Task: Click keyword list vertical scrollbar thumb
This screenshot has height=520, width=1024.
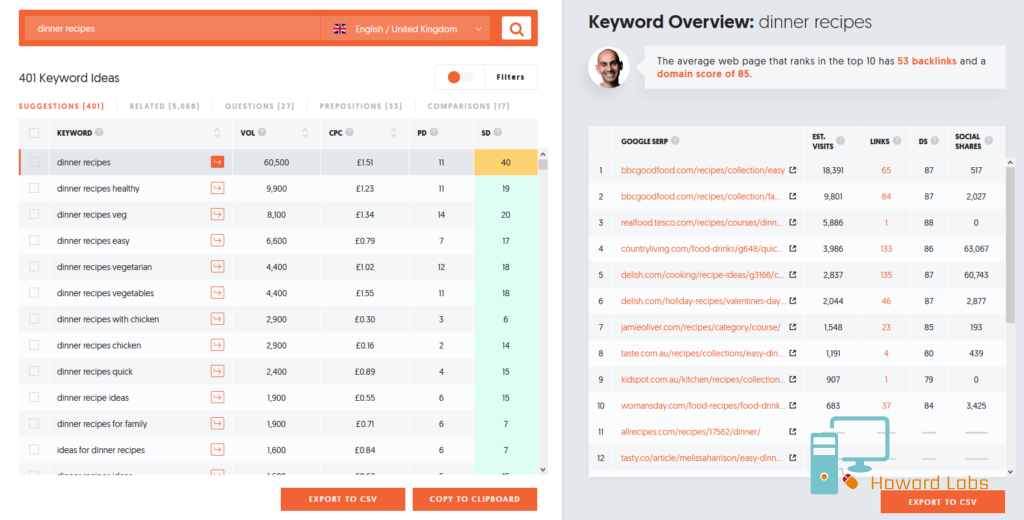Action: 543,164
